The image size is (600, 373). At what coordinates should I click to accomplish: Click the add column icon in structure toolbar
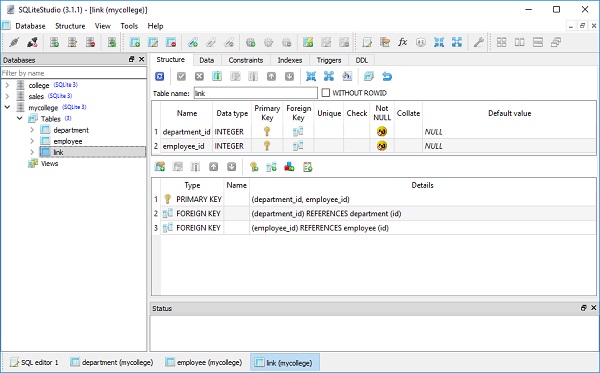pyautogui.click(x=217, y=77)
